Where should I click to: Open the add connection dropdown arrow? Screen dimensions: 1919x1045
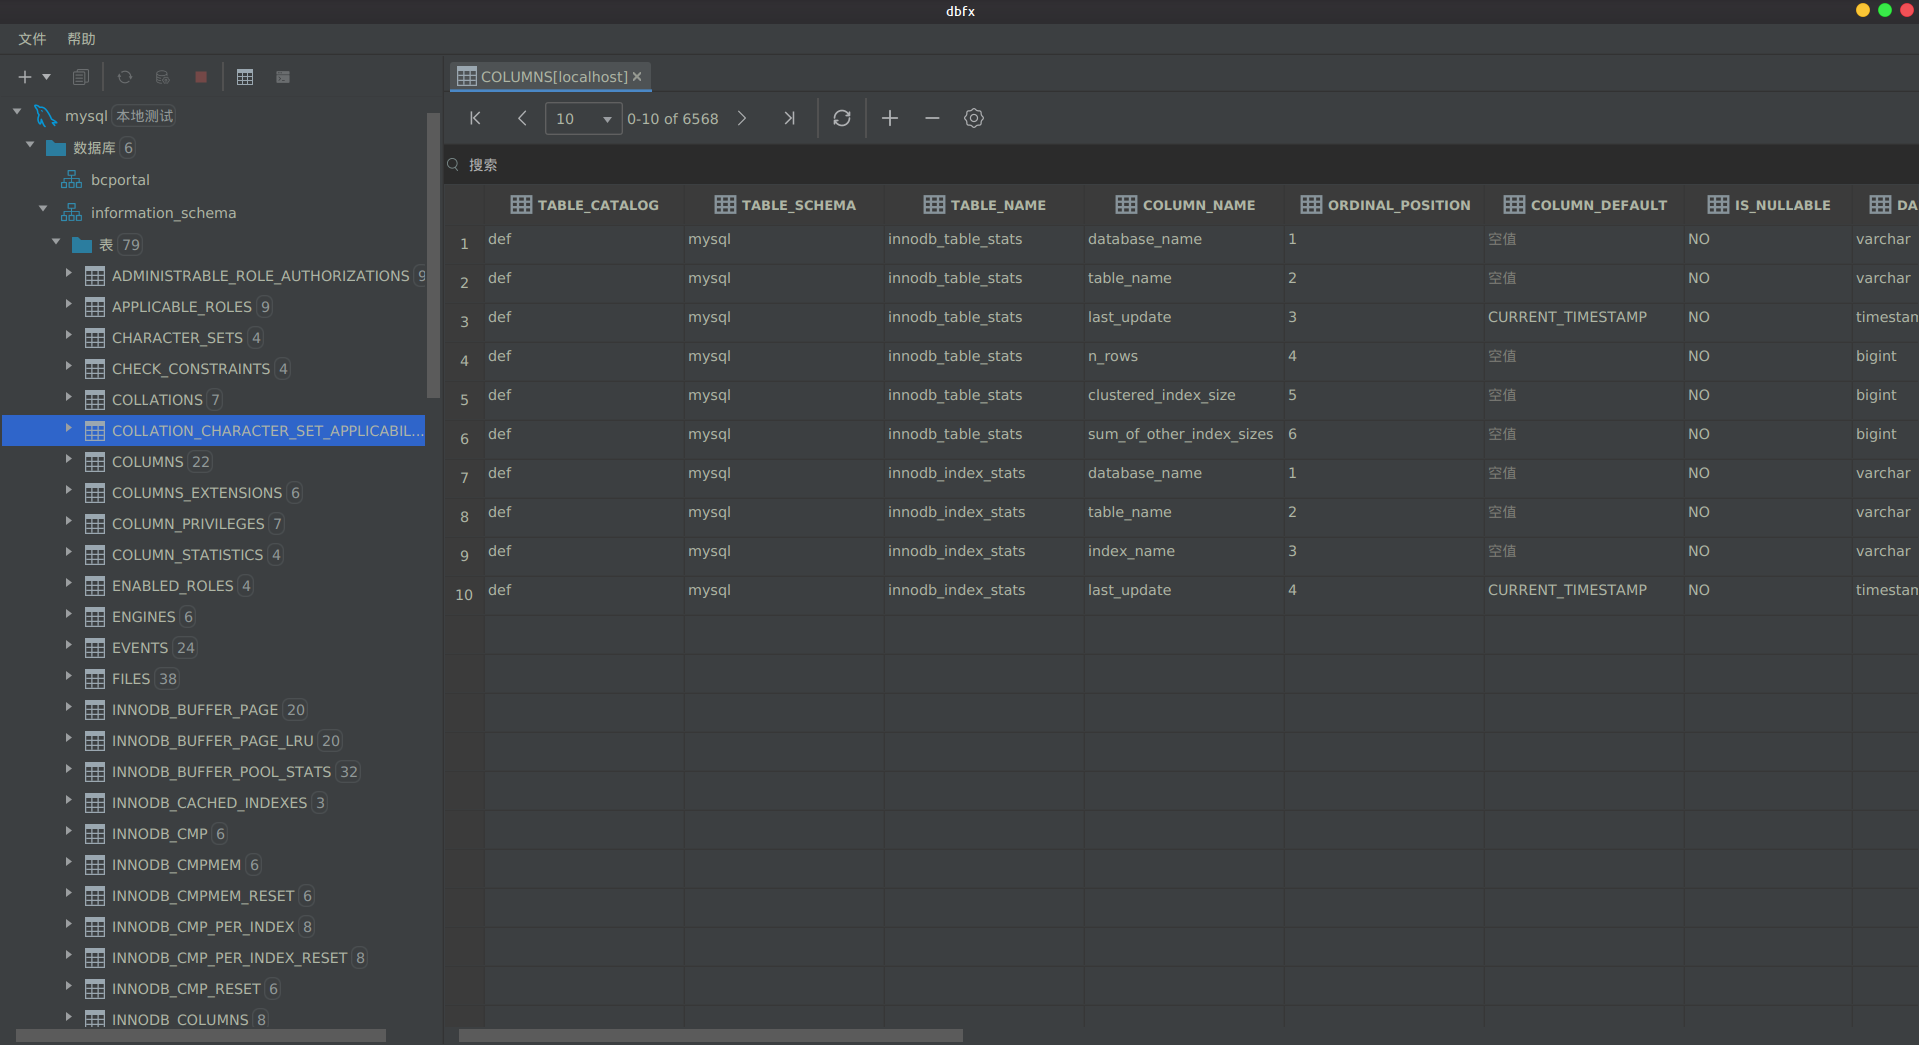pos(46,77)
